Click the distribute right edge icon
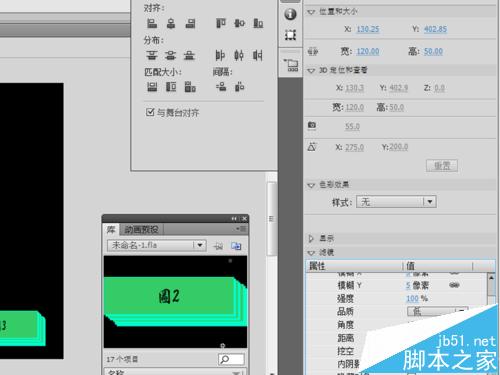The width and height of the screenshot is (500, 375). 258,55
